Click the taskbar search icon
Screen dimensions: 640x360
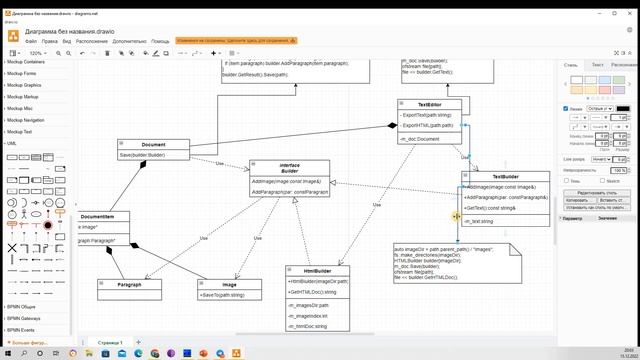click(x=24, y=353)
